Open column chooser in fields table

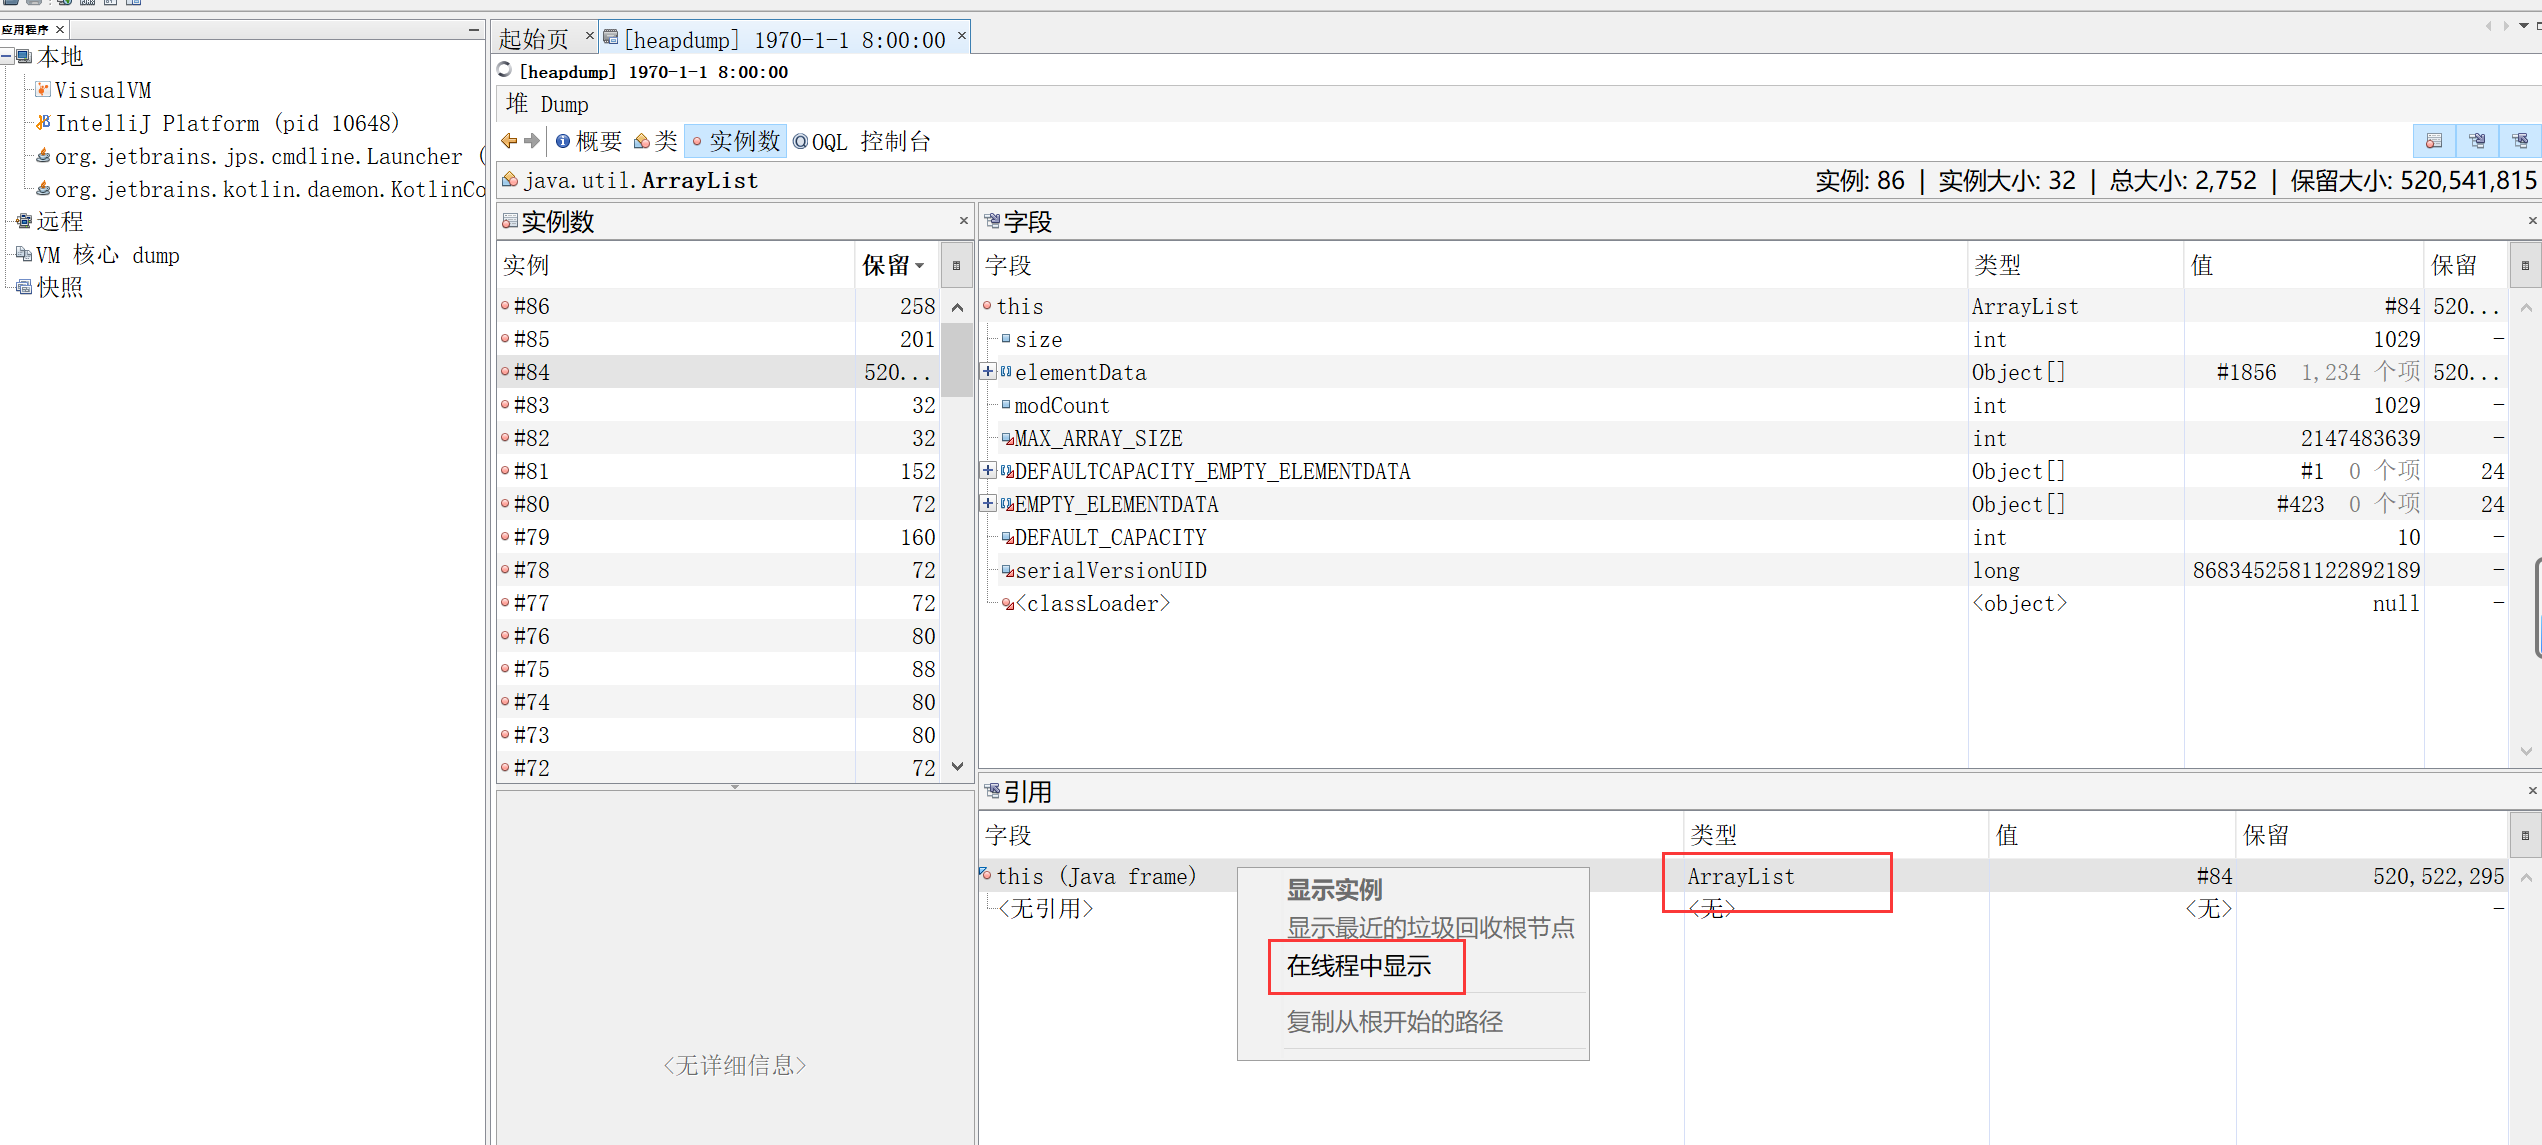[2525, 265]
